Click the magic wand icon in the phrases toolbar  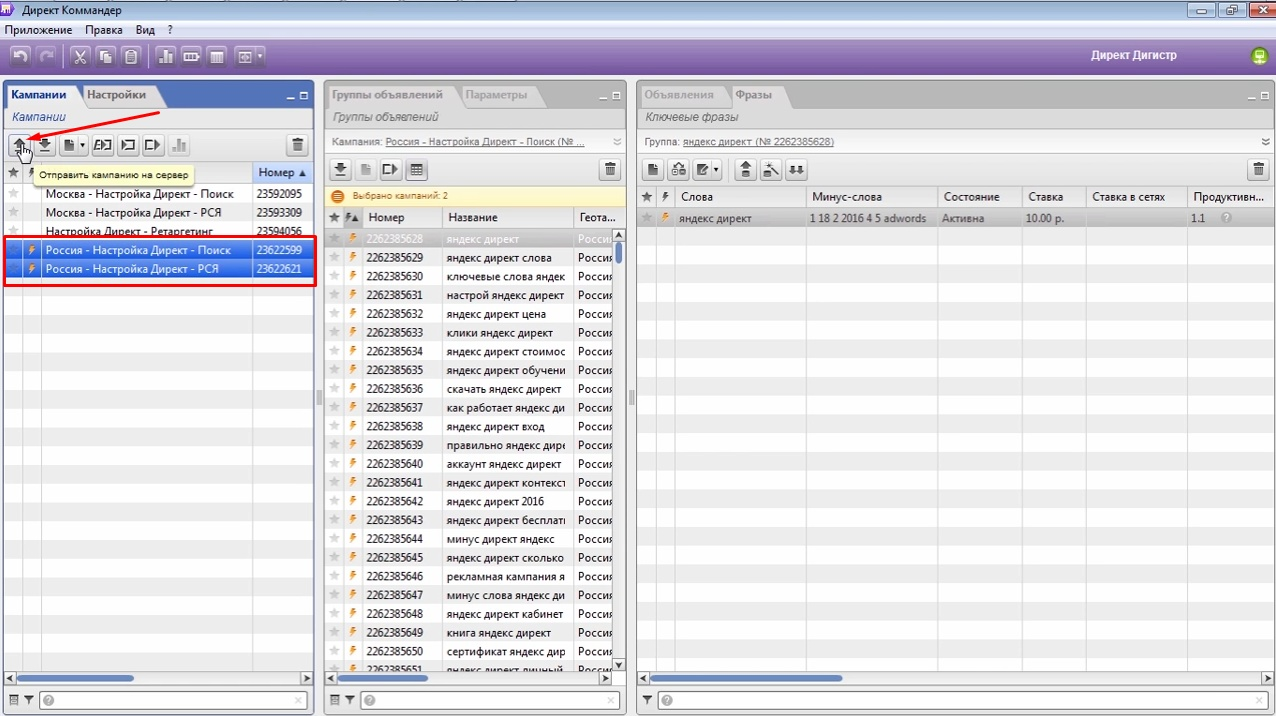pyautogui.click(x=771, y=170)
